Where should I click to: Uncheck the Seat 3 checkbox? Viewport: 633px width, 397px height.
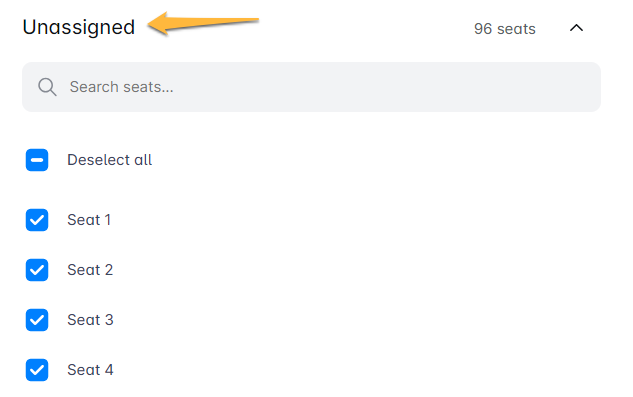(x=37, y=320)
